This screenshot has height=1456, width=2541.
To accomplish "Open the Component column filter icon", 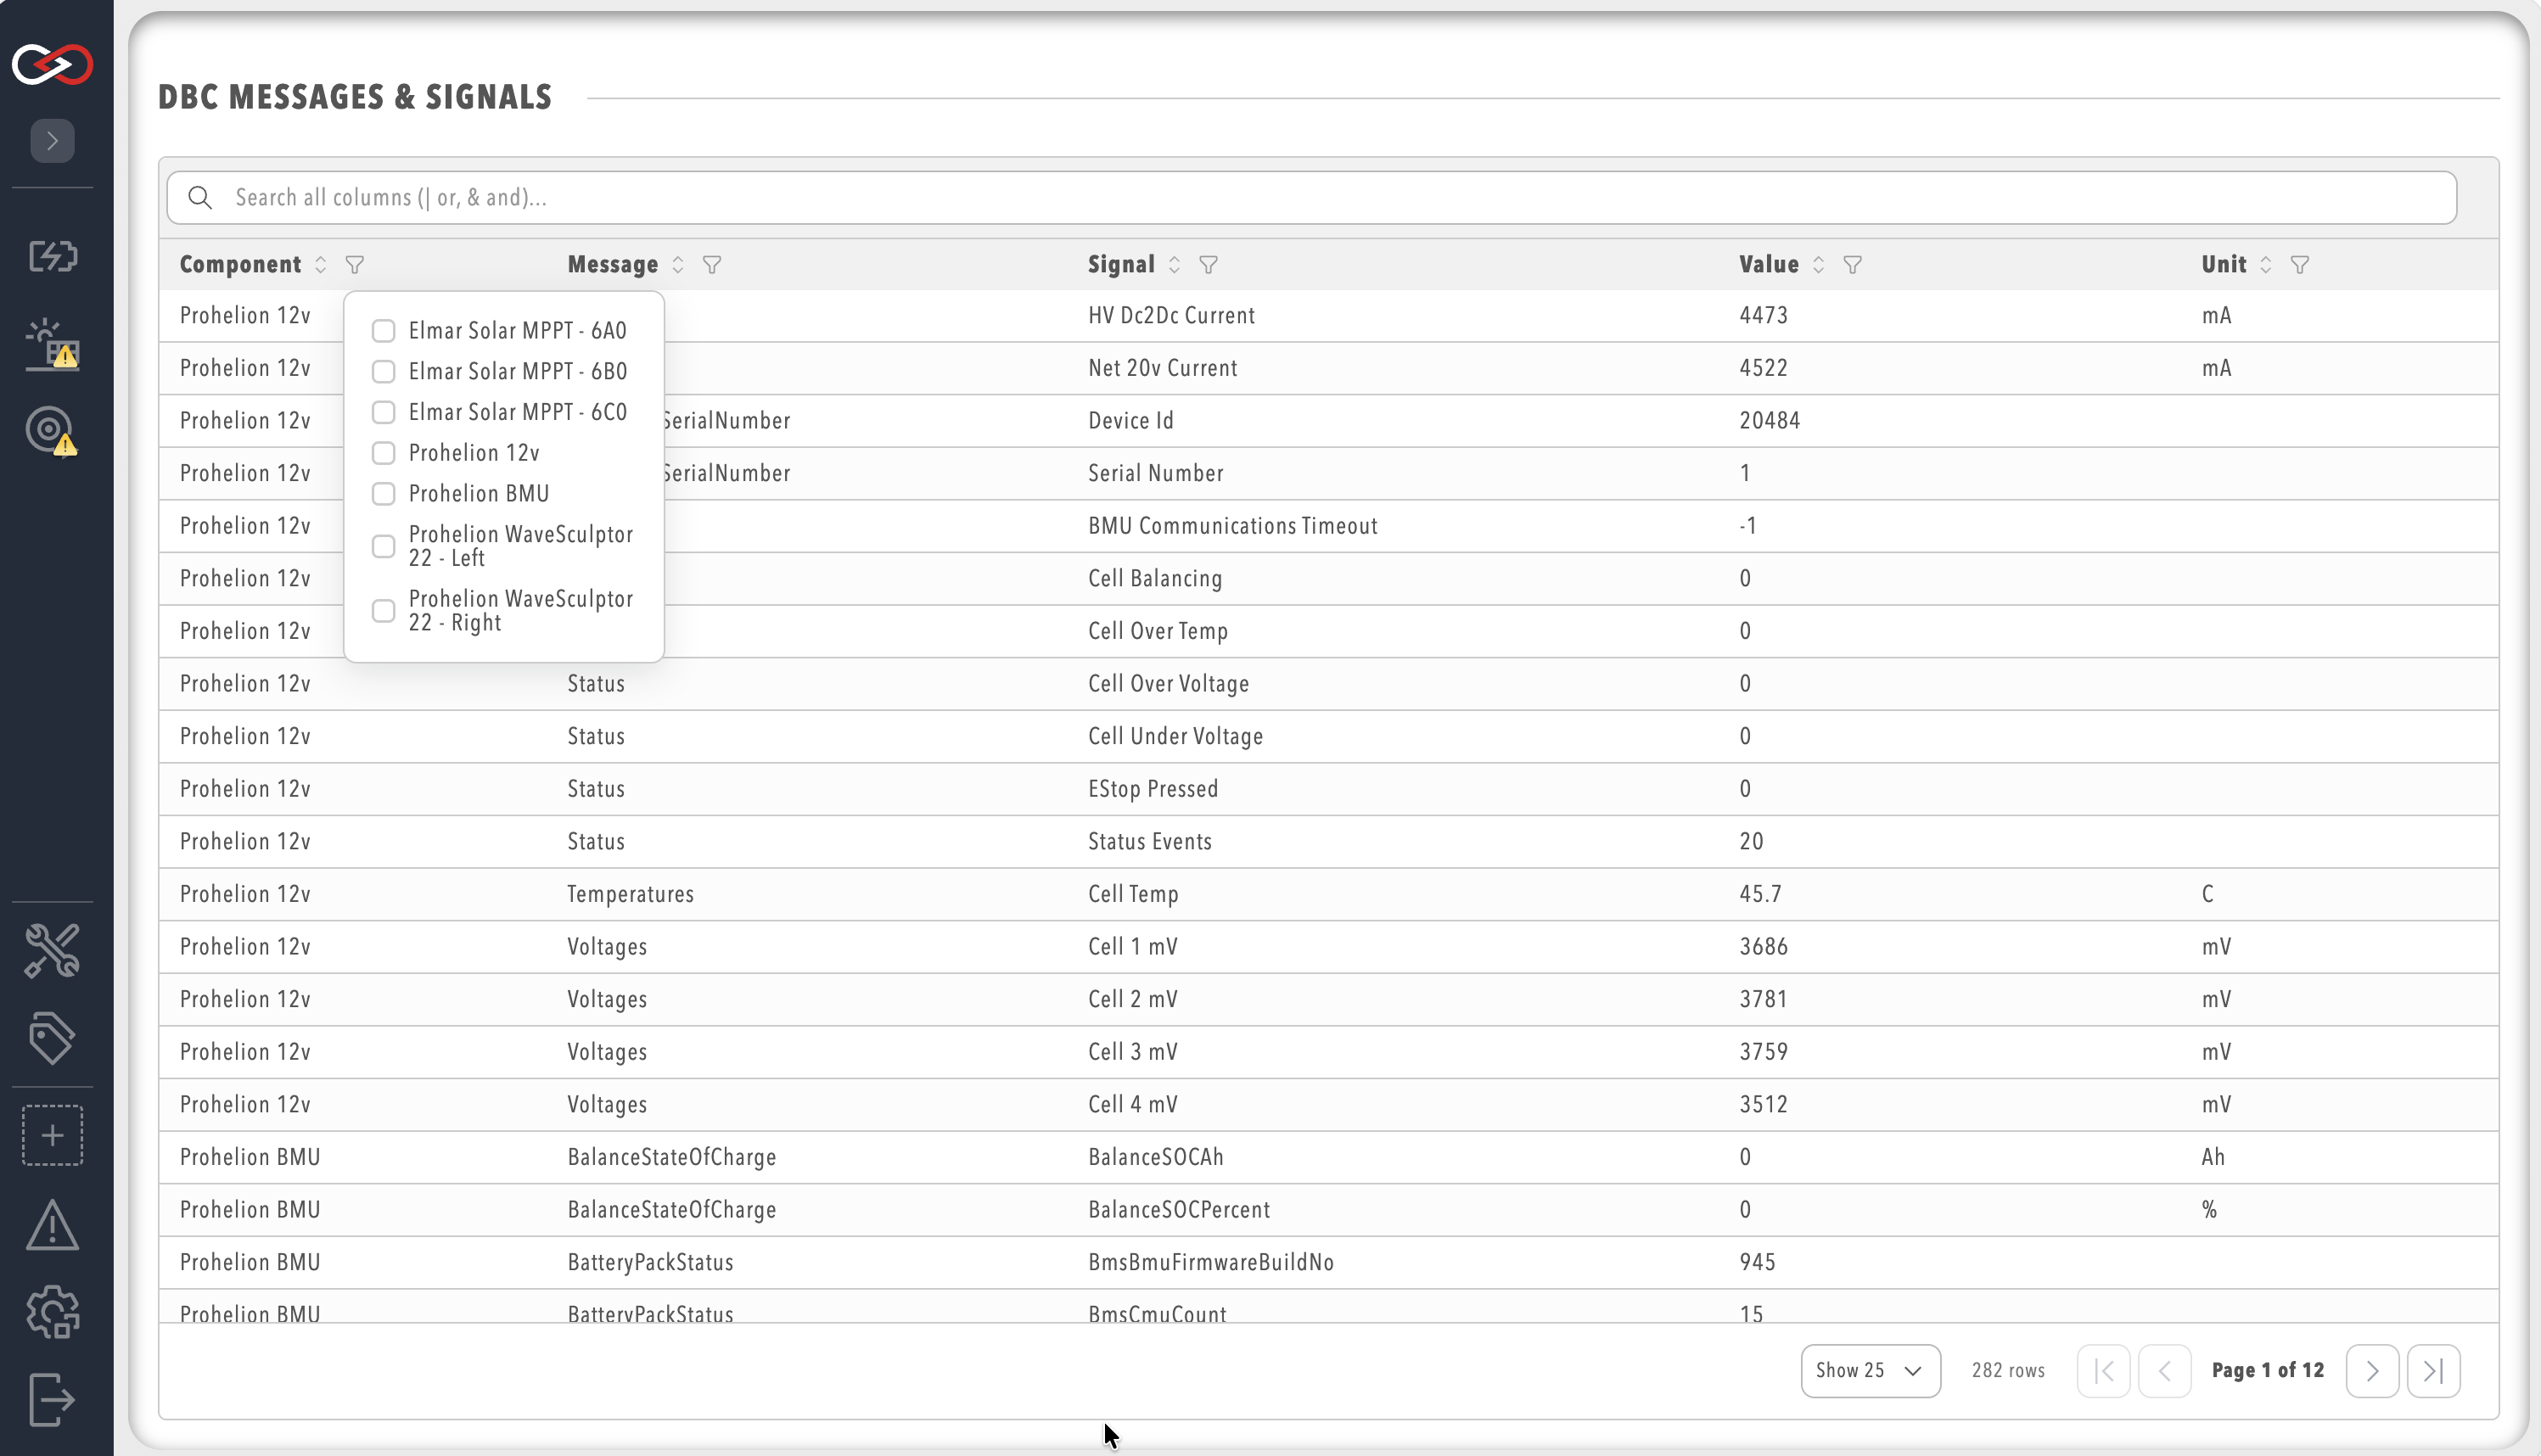I will pyautogui.click(x=354, y=265).
